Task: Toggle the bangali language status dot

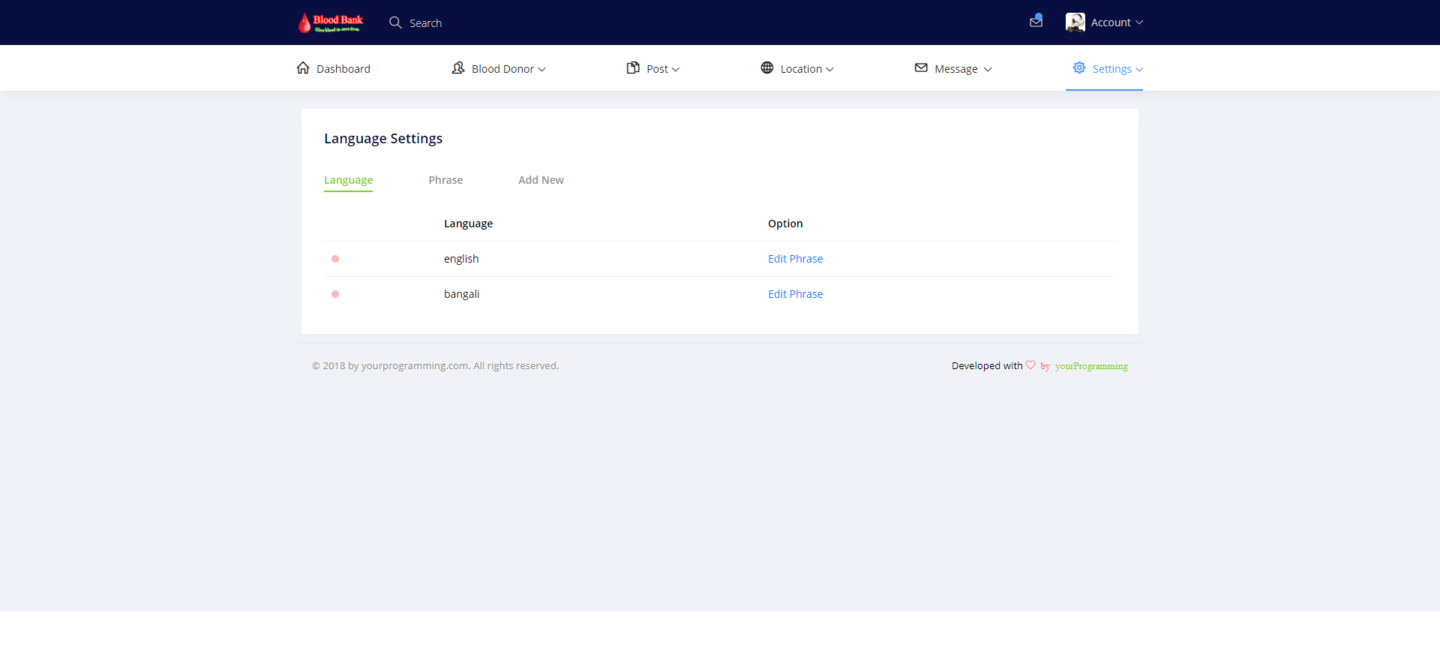Action: point(335,294)
